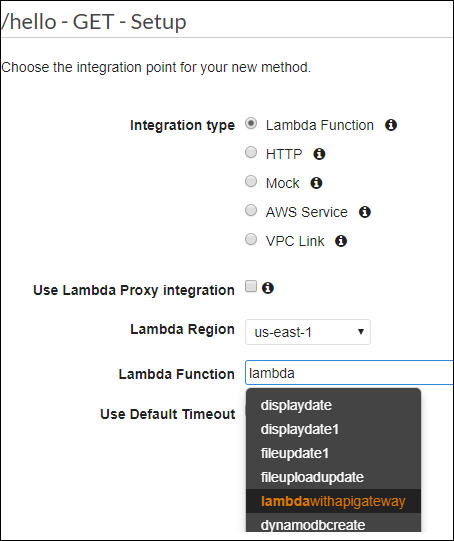454x541 pixels.
Task: Pick fileupdate1 from function suggestions
Action: (x=334, y=453)
